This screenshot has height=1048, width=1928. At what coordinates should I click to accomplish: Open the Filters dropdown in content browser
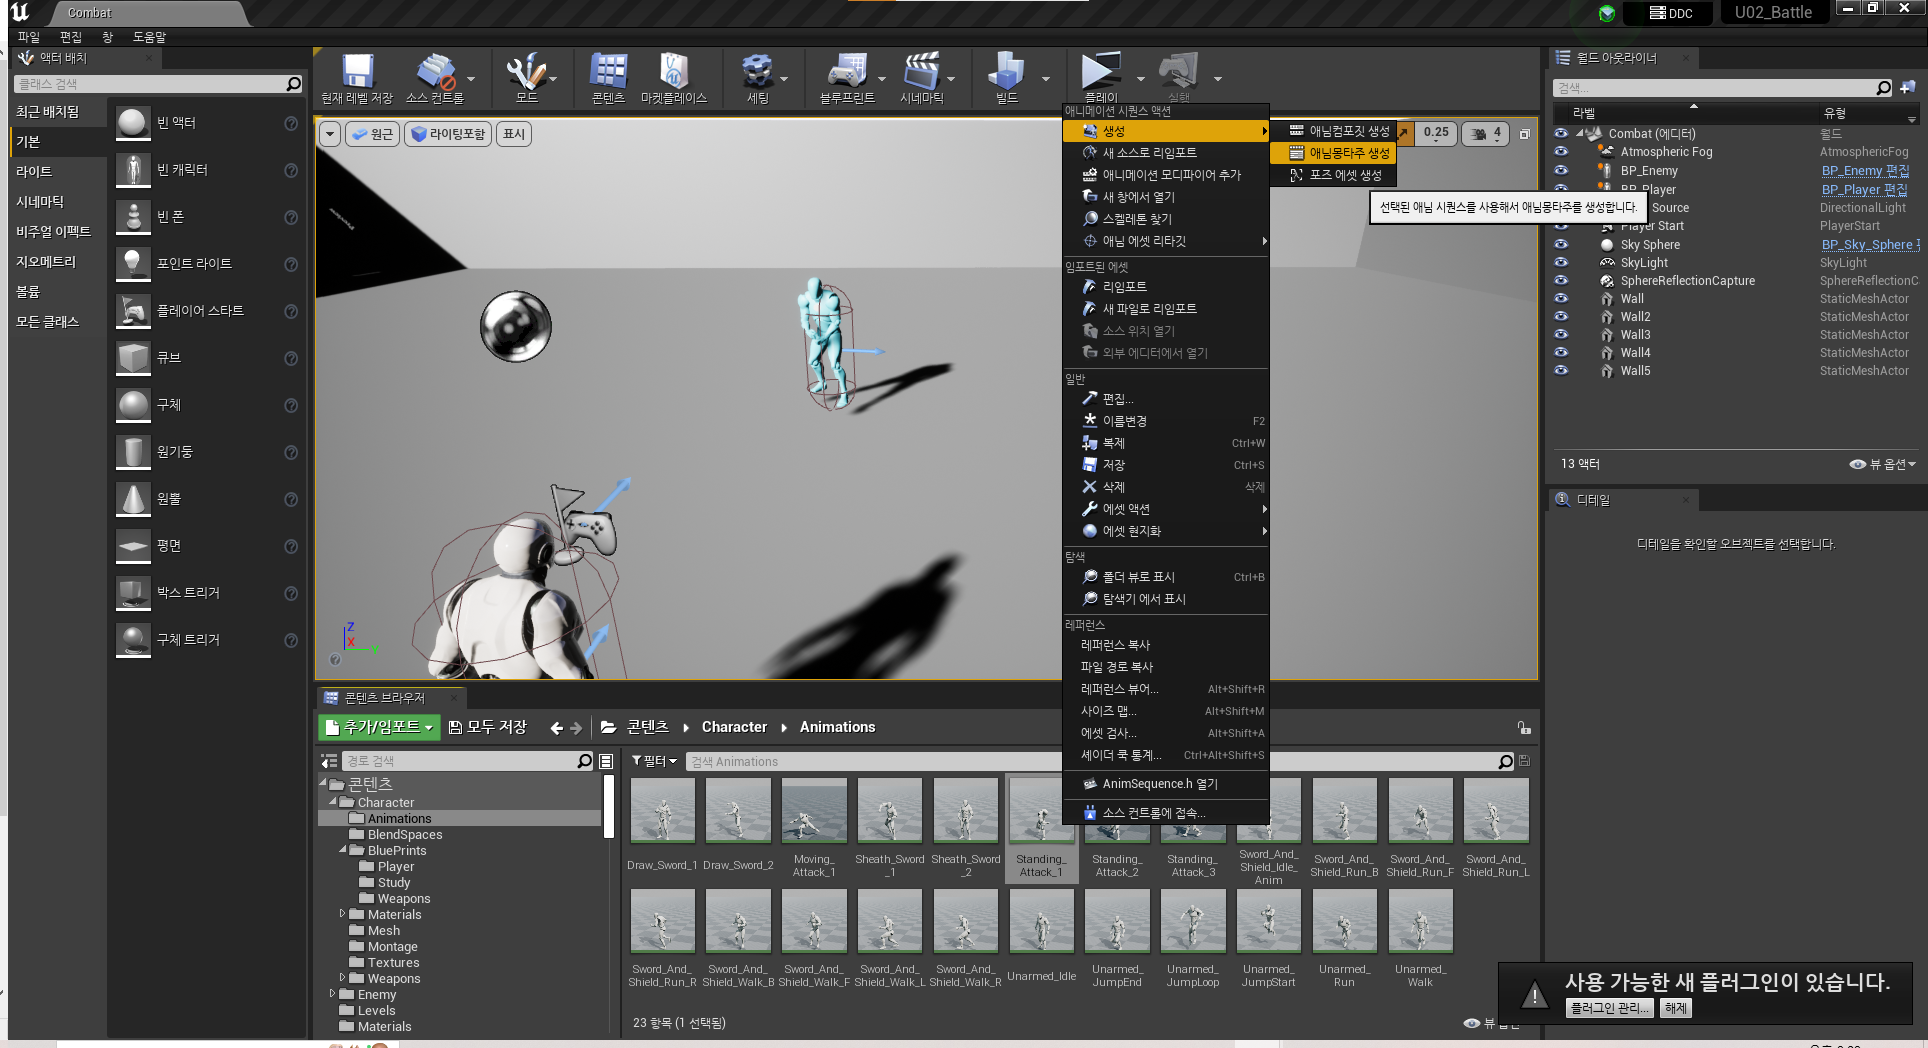tap(654, 762)
